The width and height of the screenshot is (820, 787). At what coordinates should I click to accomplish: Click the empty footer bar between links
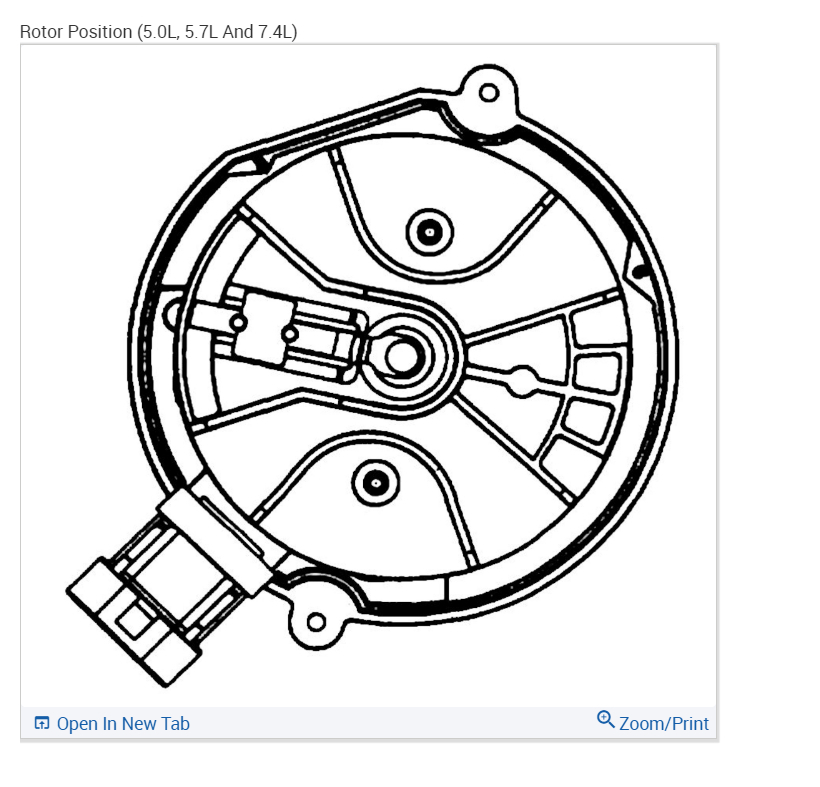click(392, 724)
